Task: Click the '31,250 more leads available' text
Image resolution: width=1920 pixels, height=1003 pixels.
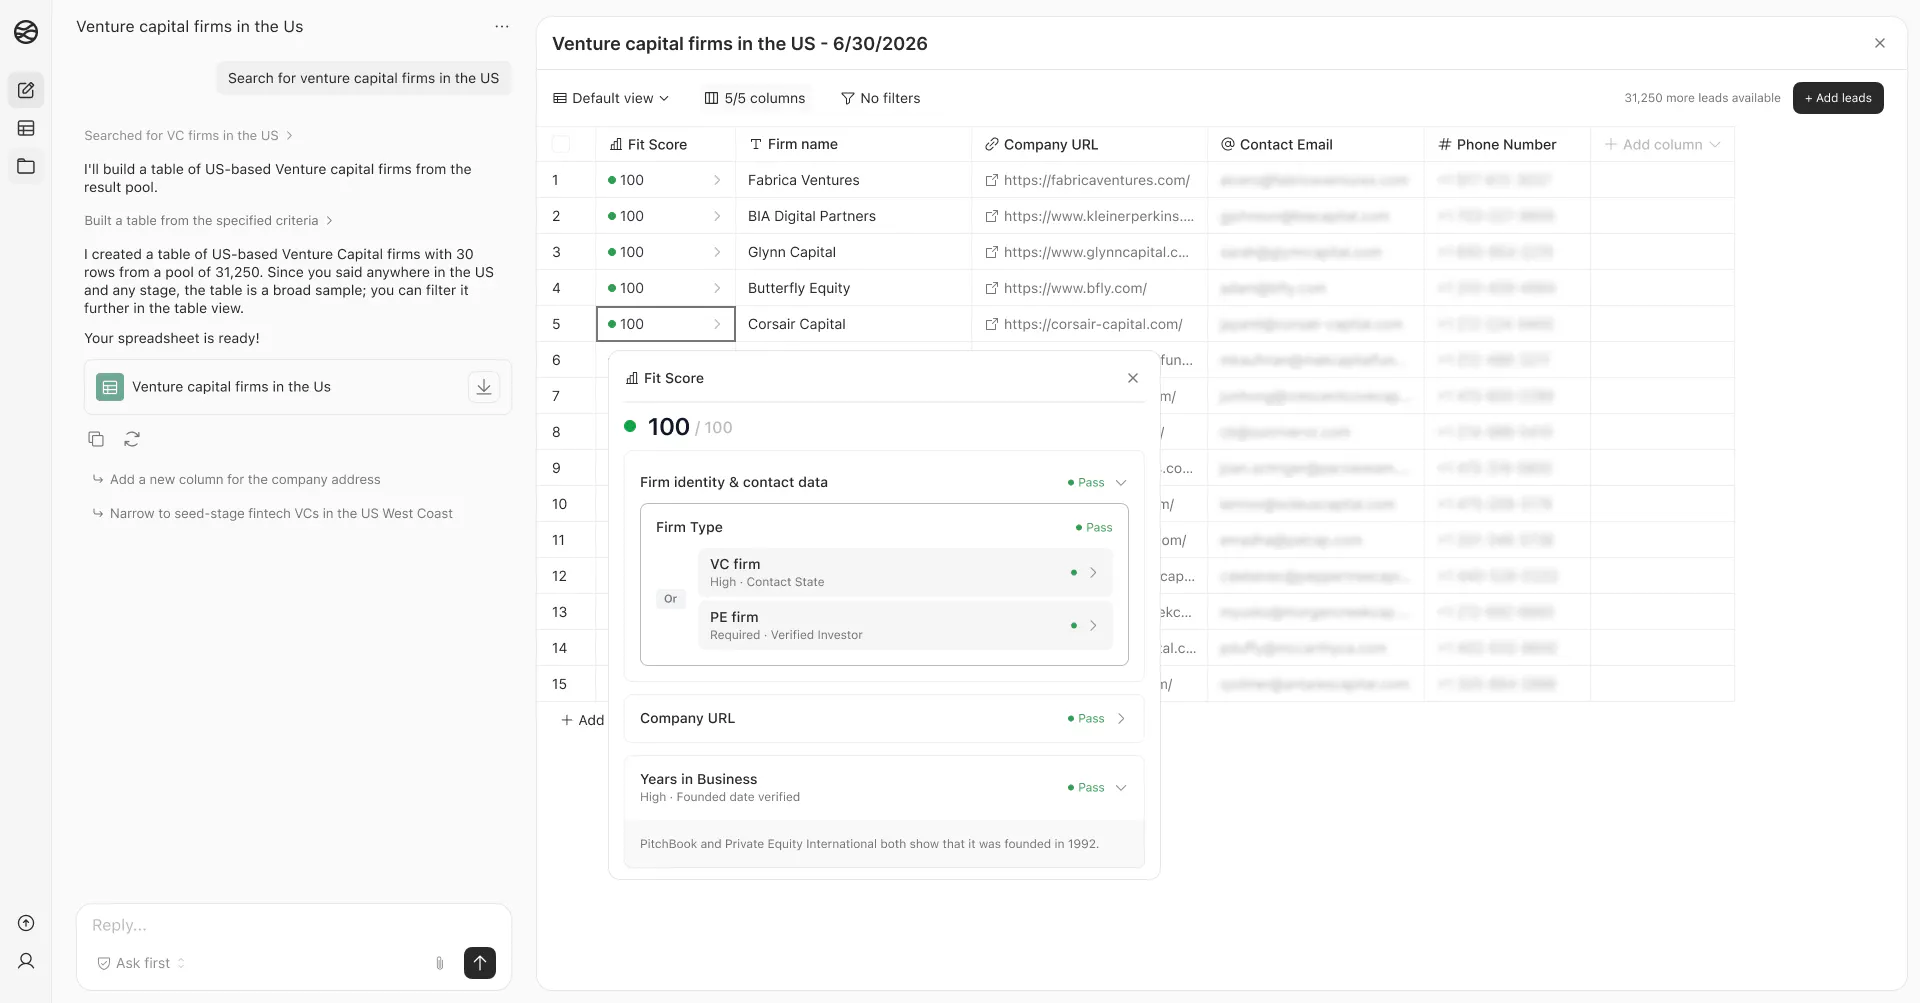Action: (1702, 98)
